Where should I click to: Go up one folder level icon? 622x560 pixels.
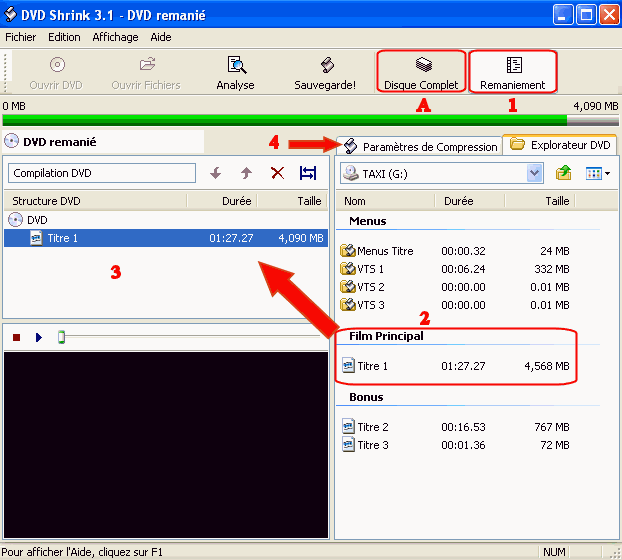click(x=564, y=173)
